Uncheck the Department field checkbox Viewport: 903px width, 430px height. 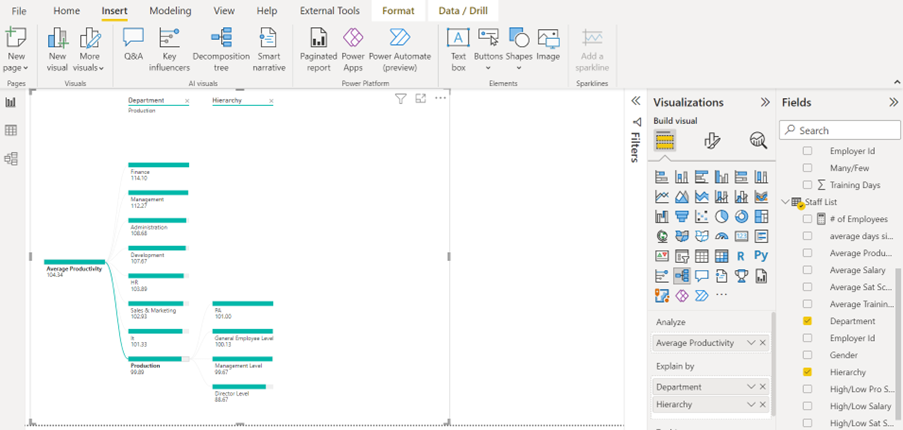click(x=808, y=321)
